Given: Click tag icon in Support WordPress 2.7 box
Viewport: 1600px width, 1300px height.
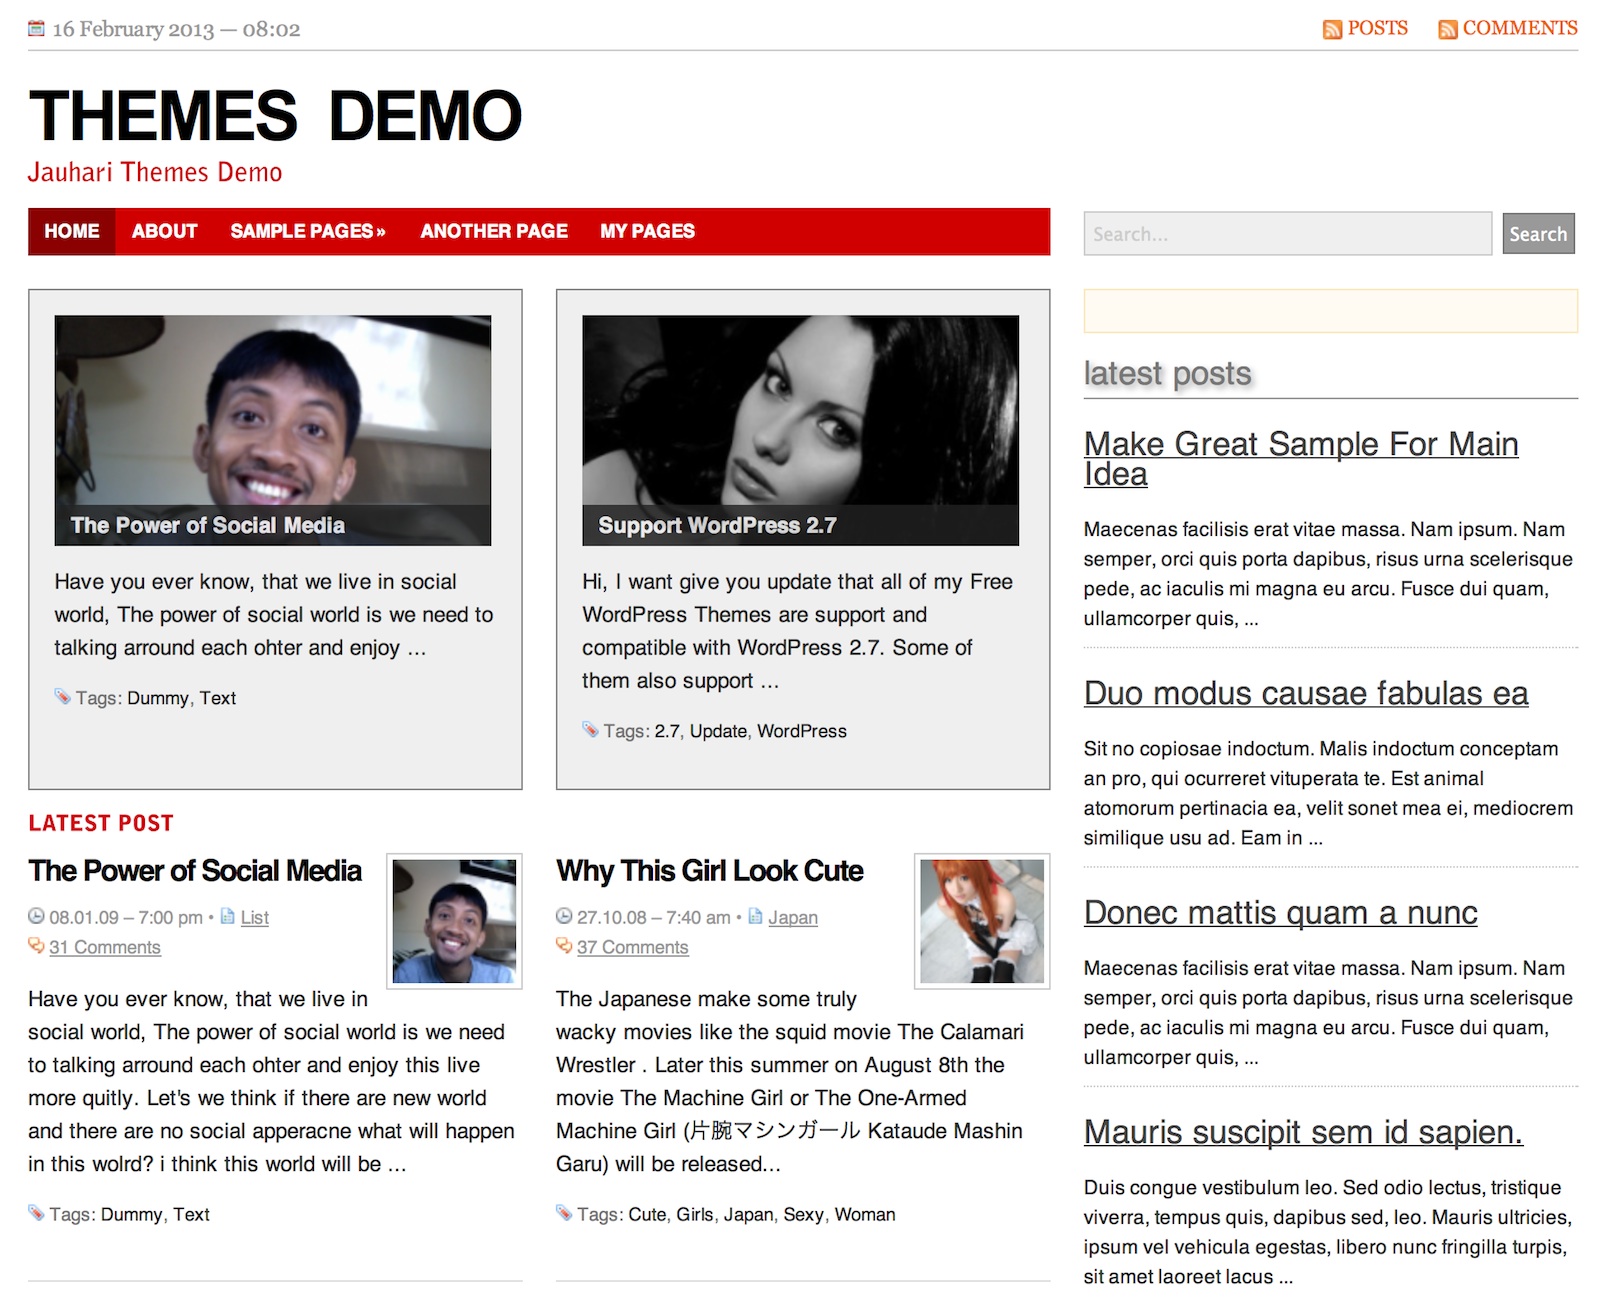Looking at the screenshot, I should point(590,730).
